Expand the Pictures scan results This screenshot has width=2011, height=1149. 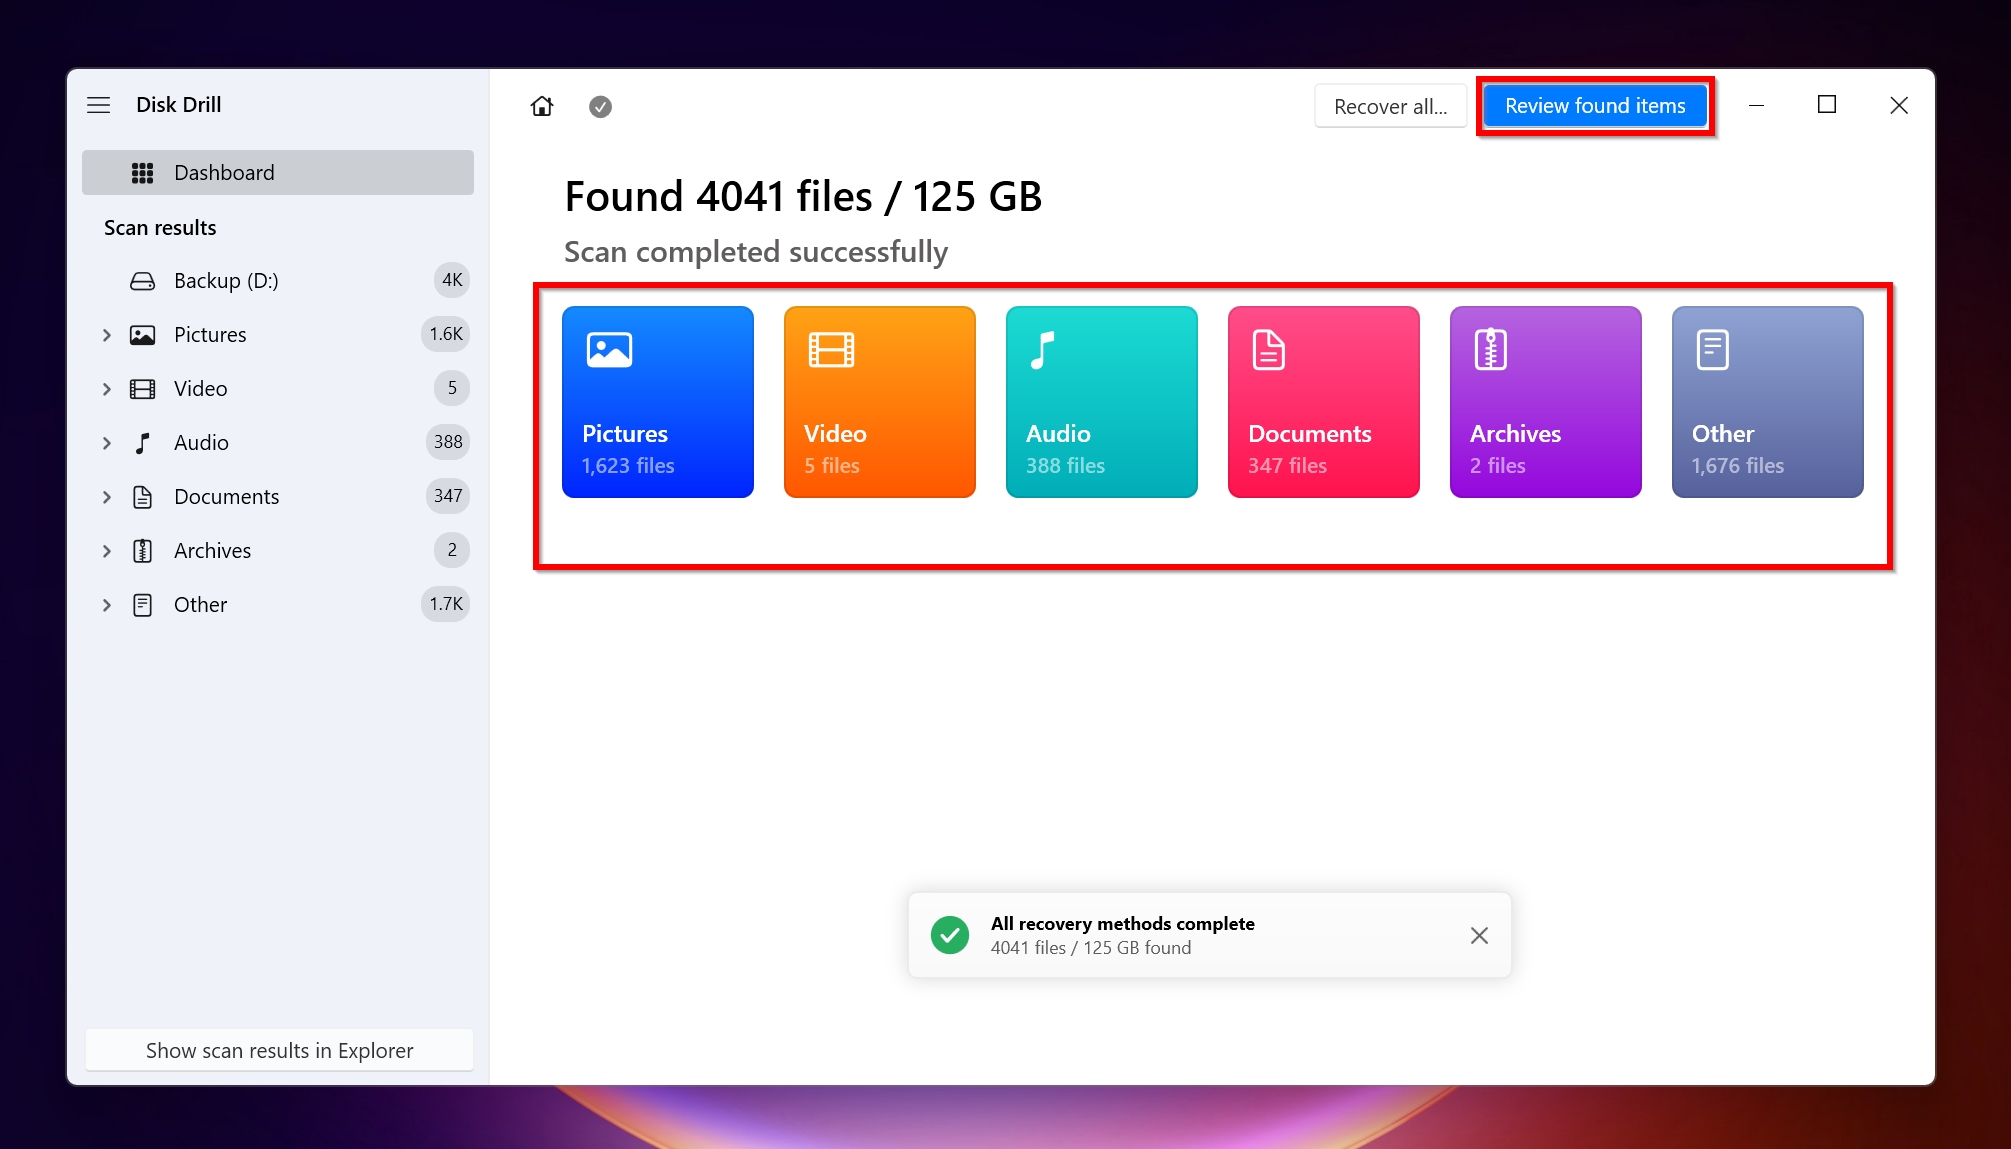tap(108, 334)
